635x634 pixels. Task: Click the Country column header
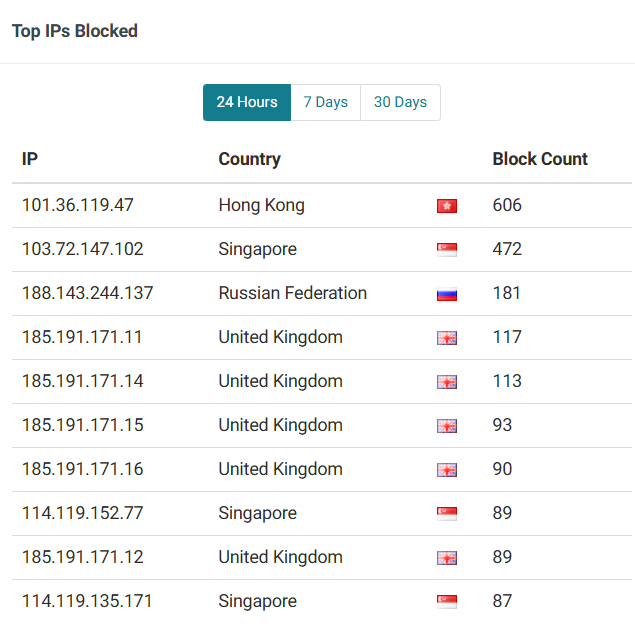coord(249,159)
